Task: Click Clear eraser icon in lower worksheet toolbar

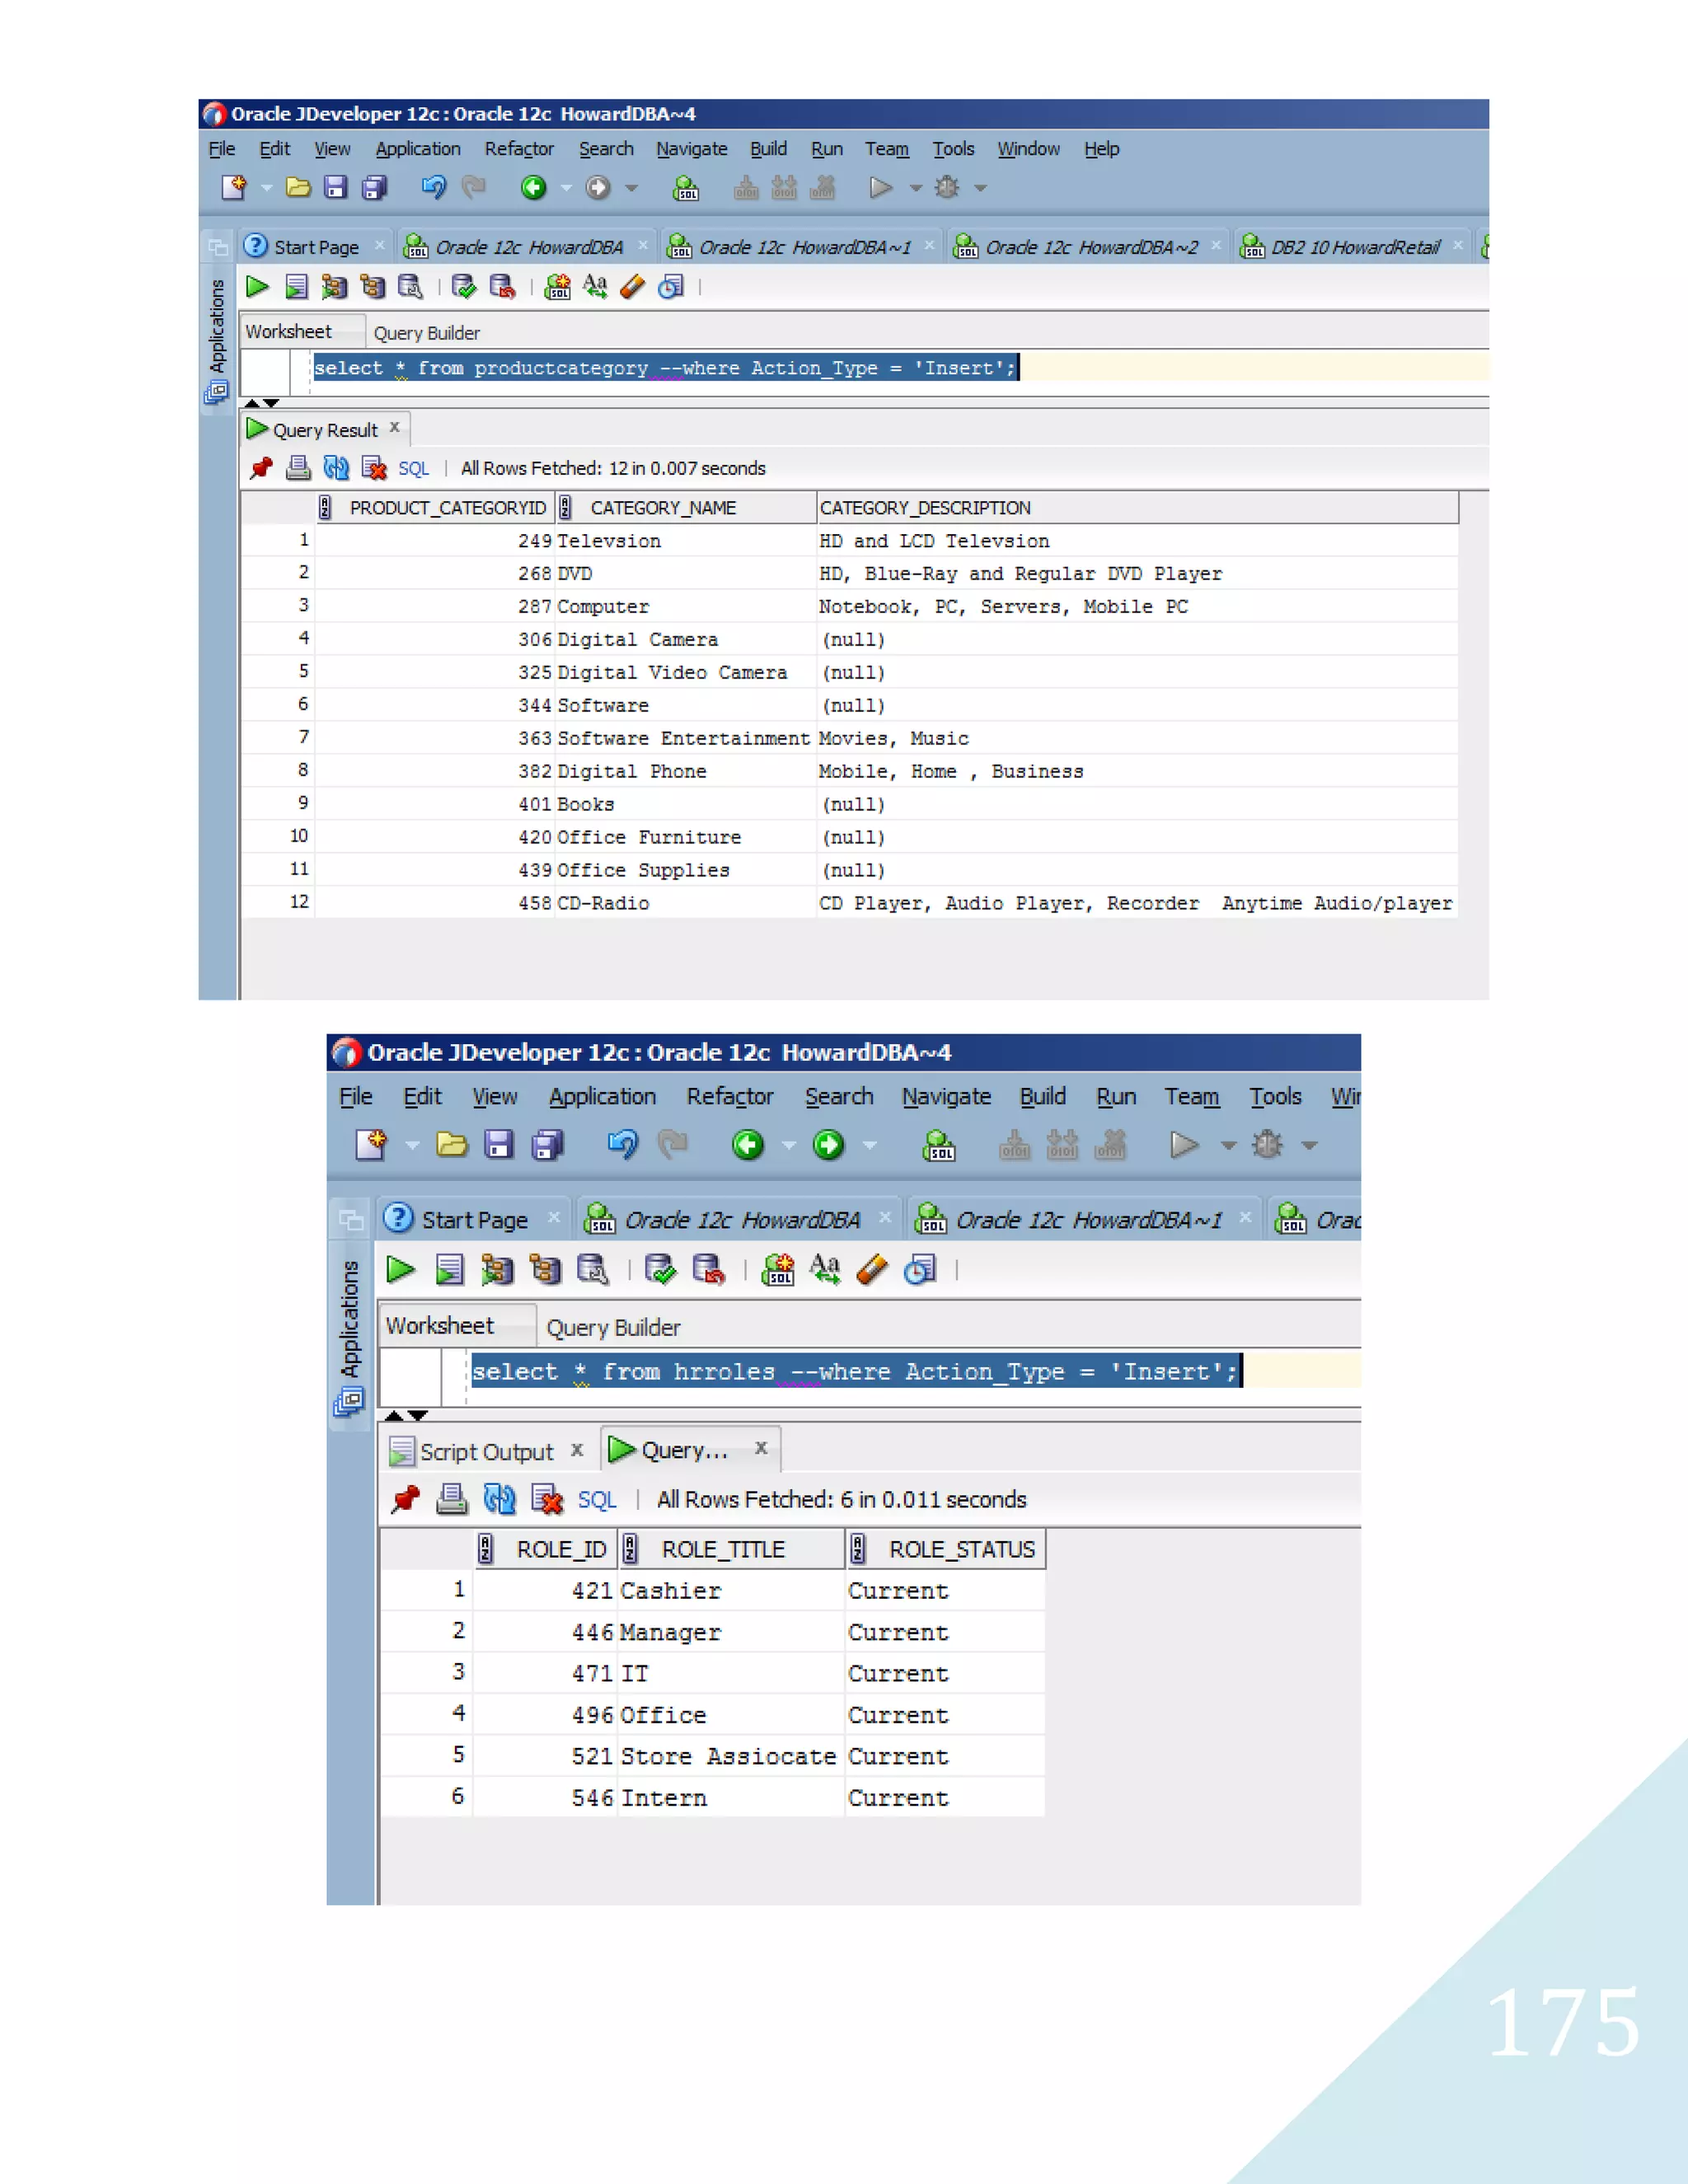Action: coord(872,1270)
